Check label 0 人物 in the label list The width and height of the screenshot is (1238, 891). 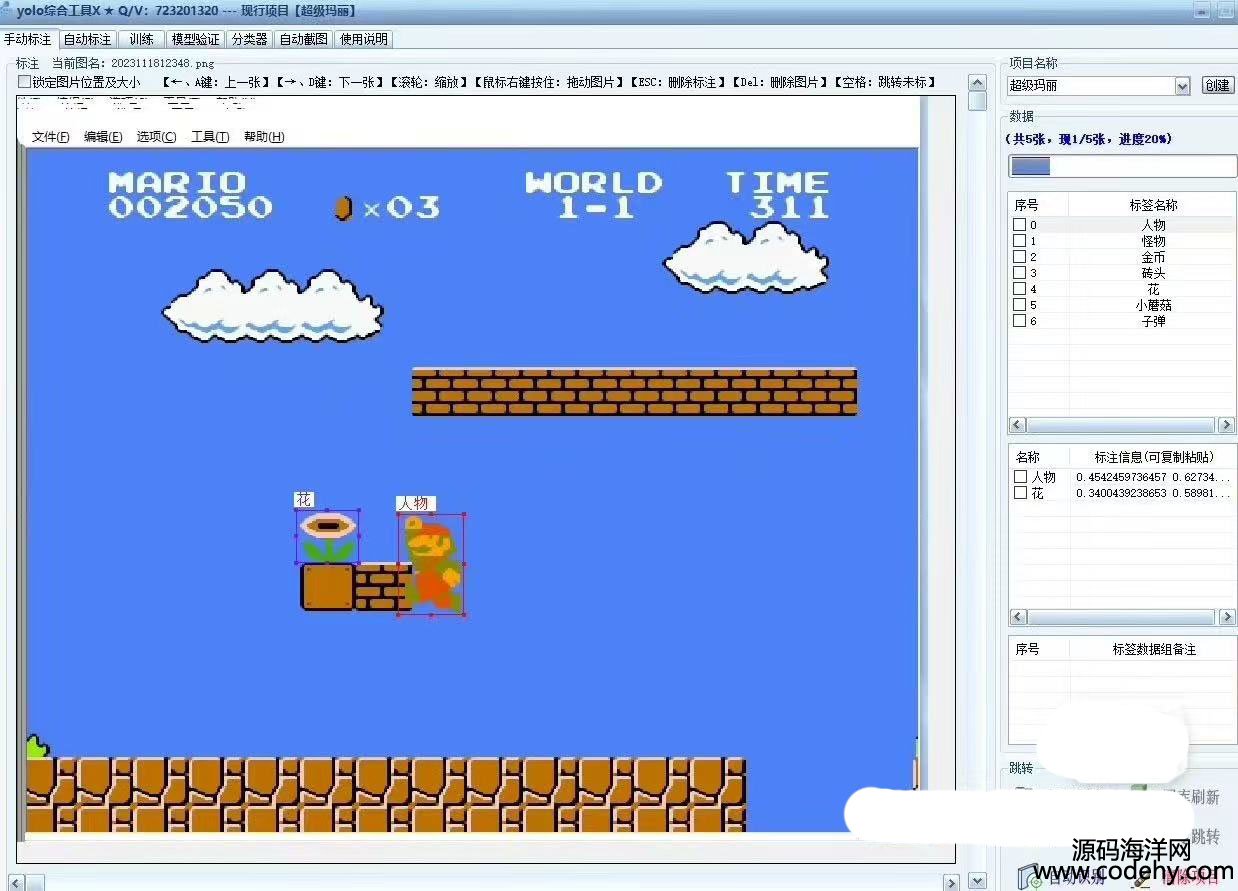[x=1019, y=225]
